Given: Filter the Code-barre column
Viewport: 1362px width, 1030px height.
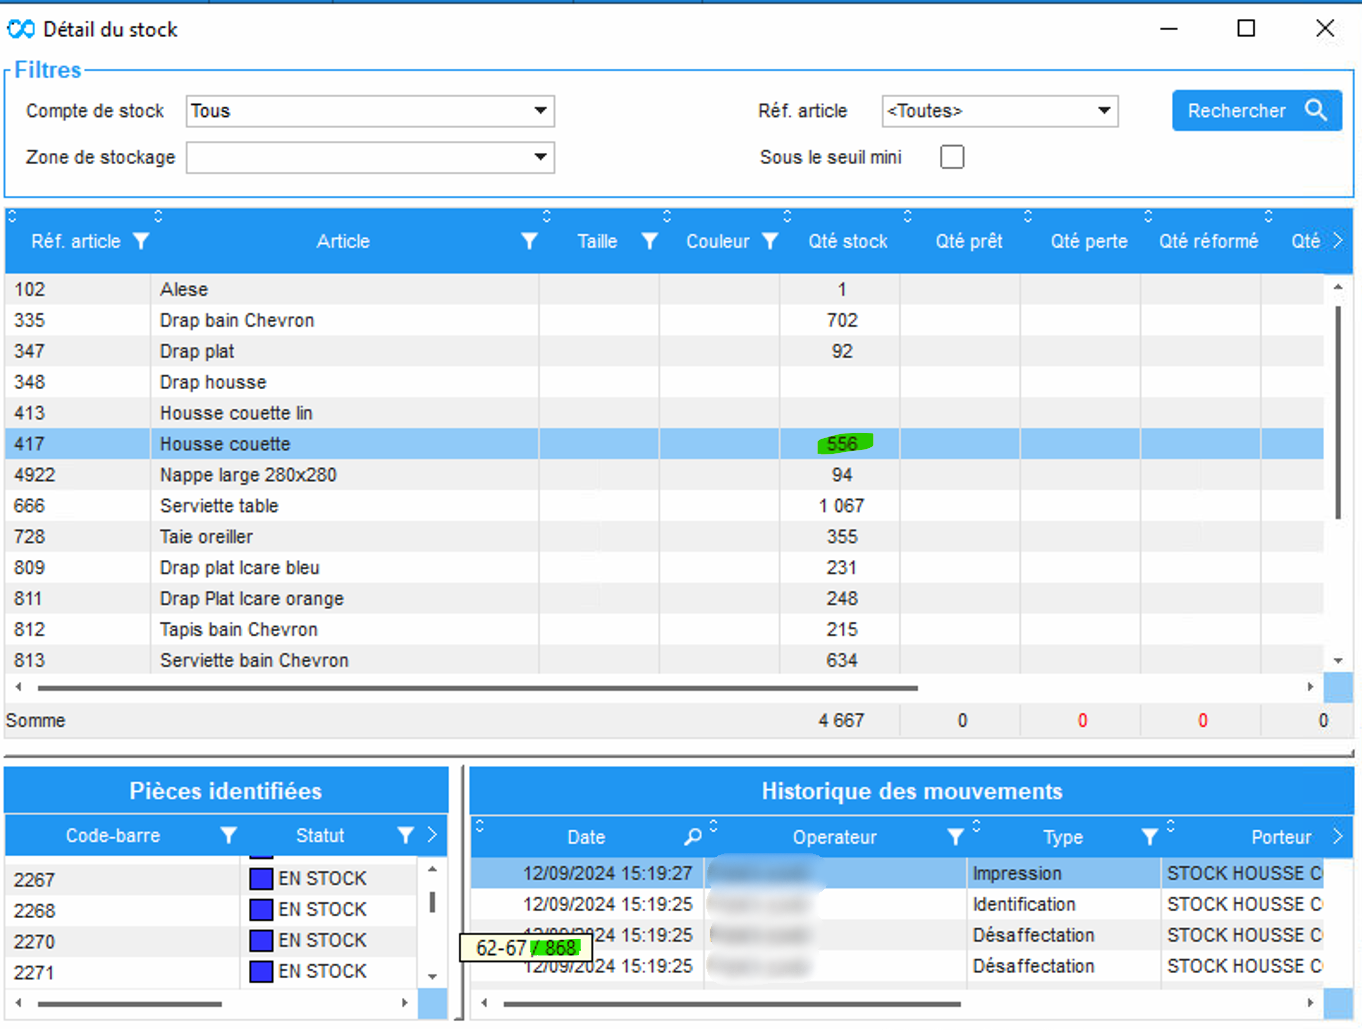Looking at the screenshot, I should [x=228, y=835].
